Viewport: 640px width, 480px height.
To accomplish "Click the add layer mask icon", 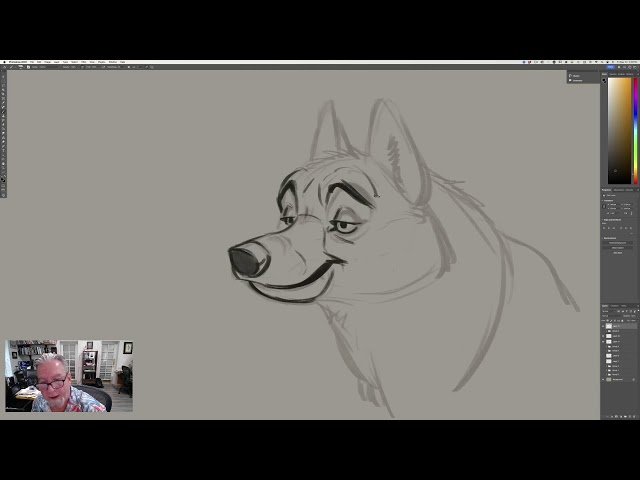I will (x=616, y=416).
